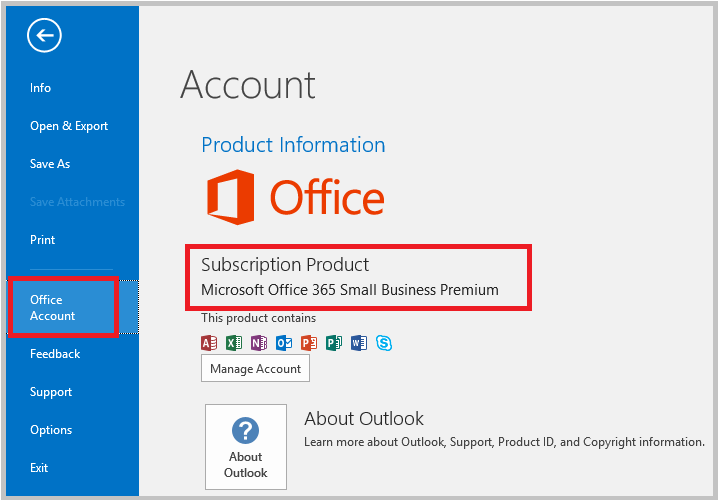Click the Account page title
The width and height of the screenshot is (718, 500).
(x=248, y=85)
